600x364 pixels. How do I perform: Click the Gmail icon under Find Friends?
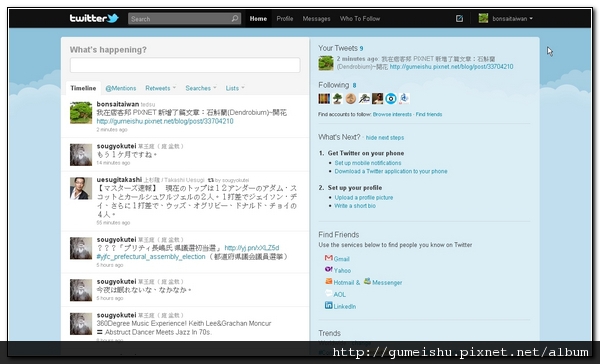[328, 258]
